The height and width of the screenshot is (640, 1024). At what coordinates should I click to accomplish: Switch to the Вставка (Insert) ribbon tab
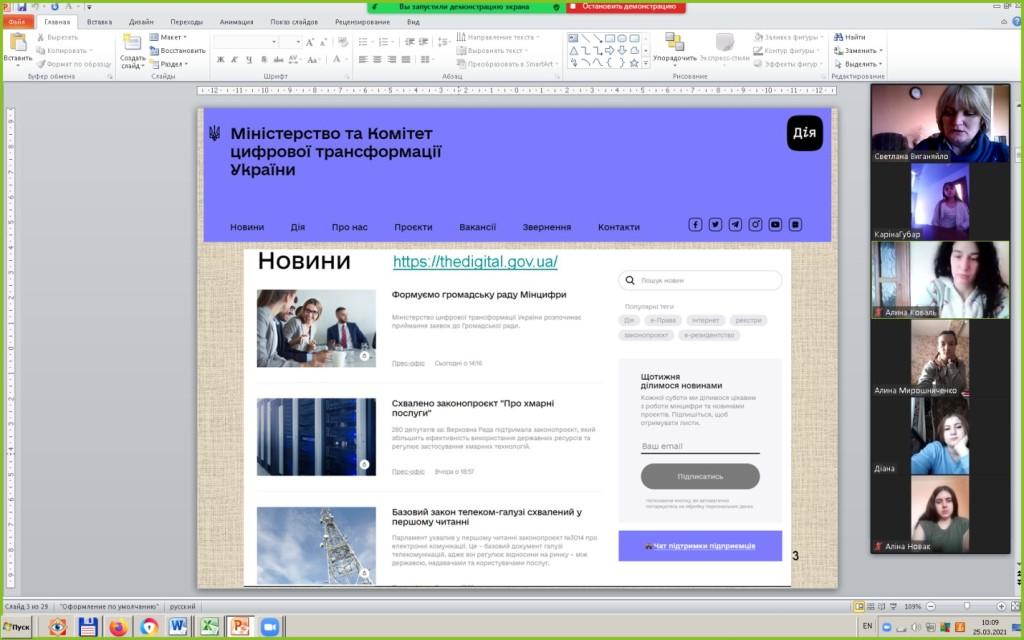click(x=99, y=21)
